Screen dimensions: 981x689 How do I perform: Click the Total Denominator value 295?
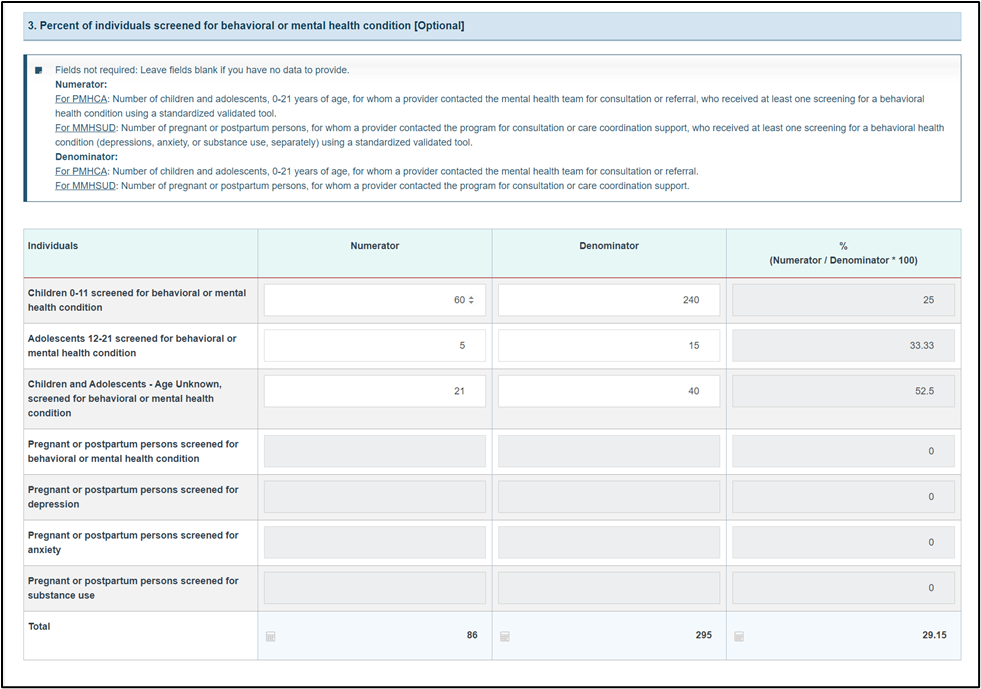(704, 635)
